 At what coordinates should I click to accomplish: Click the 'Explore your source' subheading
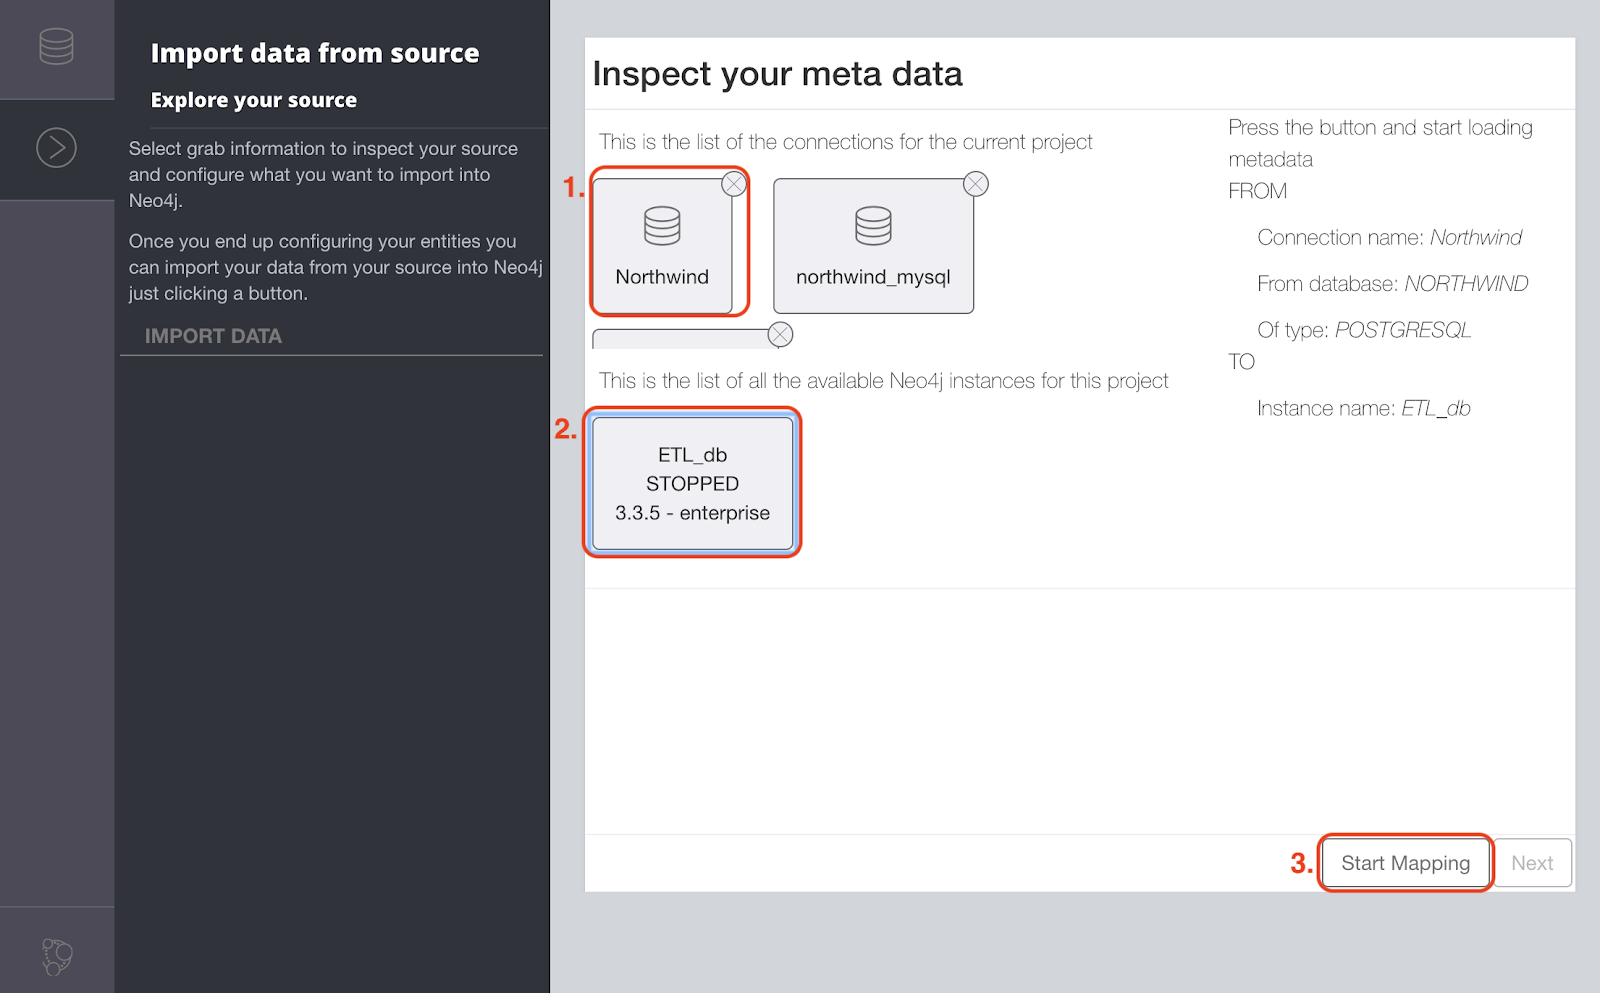click(x=254, y=100)
